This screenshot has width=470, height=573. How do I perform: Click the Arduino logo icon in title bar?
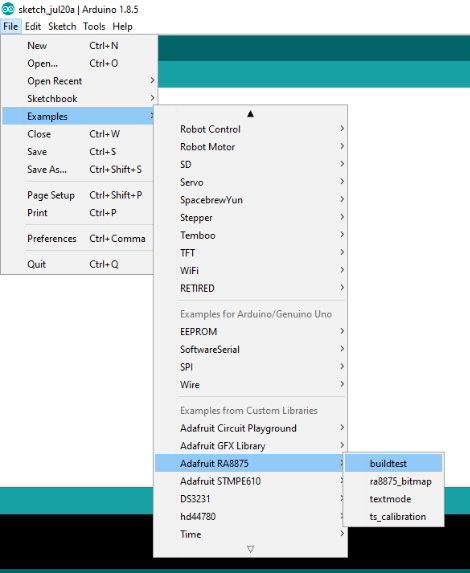8,9
